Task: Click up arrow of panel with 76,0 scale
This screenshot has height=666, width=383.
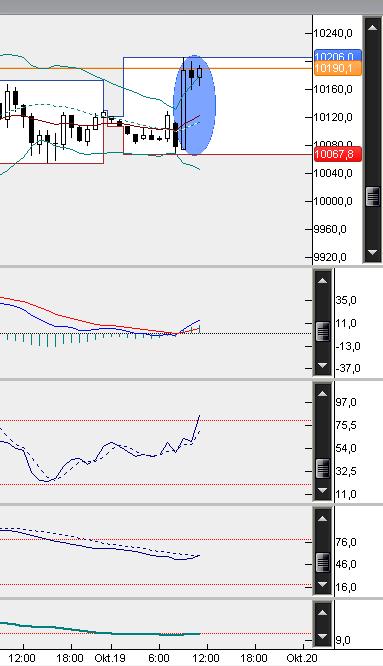Action: tap(323, 519)
